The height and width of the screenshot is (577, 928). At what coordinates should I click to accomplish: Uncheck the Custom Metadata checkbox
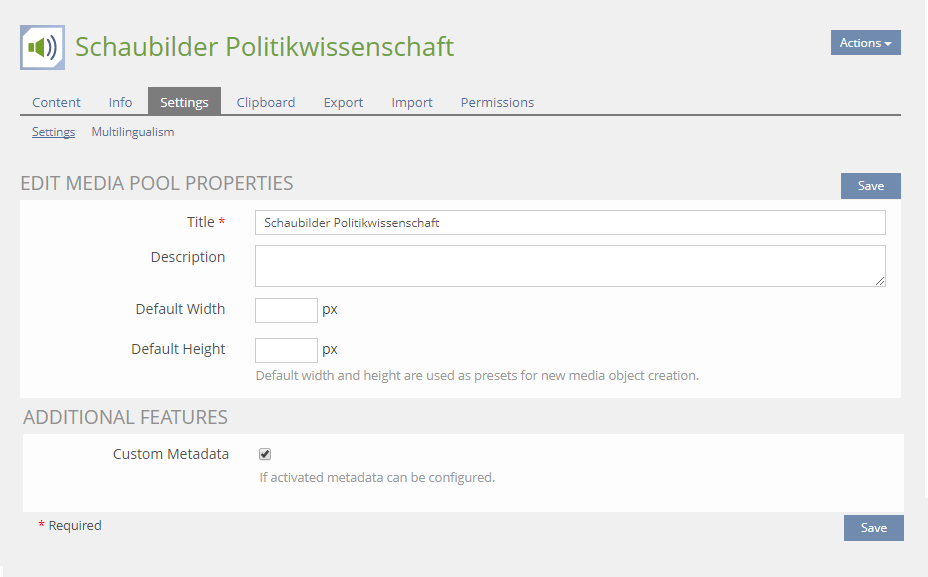[265, 454]
